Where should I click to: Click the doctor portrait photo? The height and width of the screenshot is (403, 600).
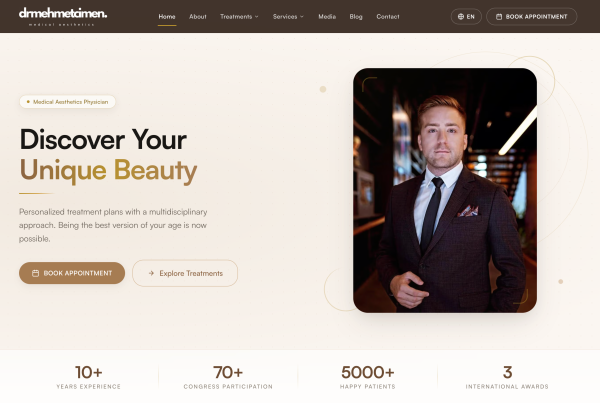point(445,190)
